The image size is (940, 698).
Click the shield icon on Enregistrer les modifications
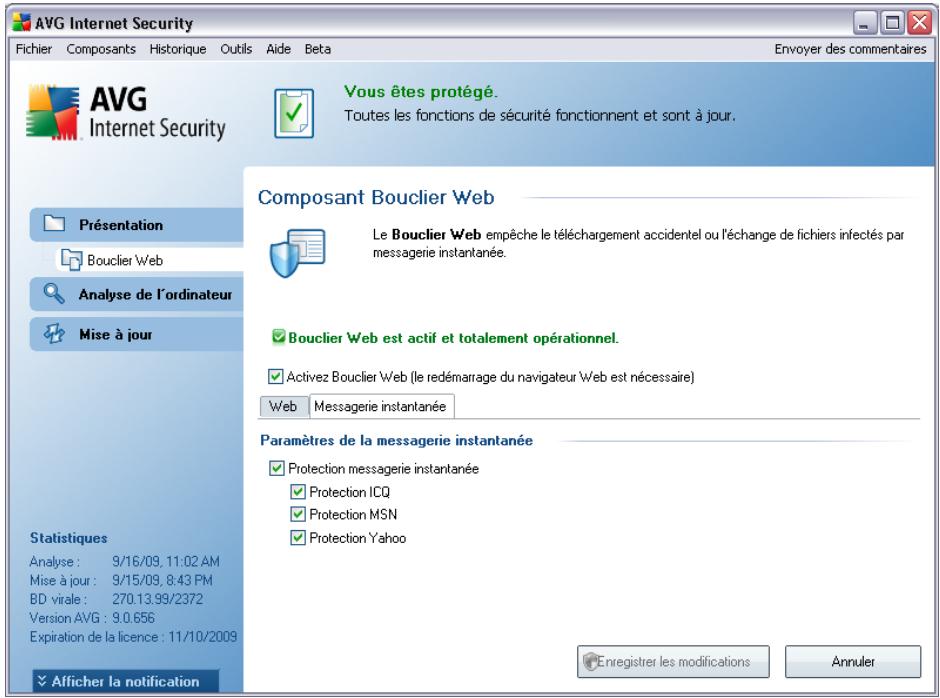coord(590,661)
